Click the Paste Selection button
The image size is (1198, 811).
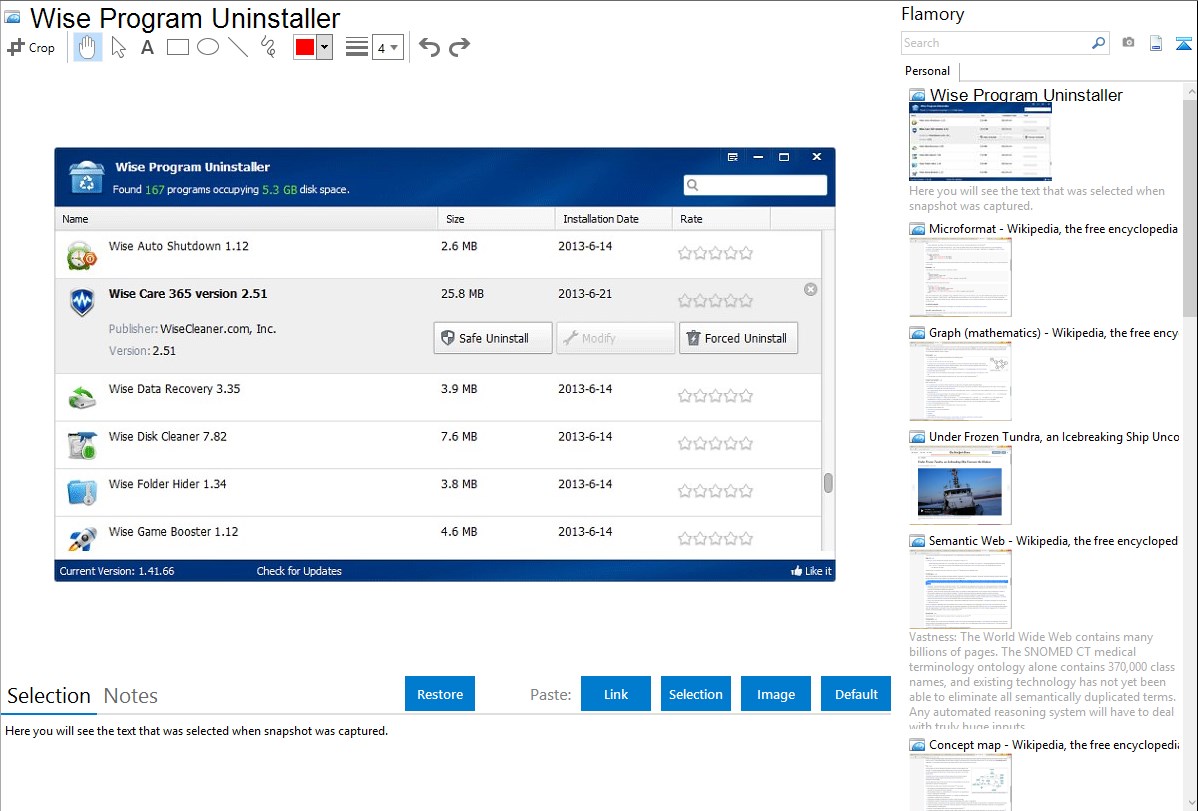695,694
